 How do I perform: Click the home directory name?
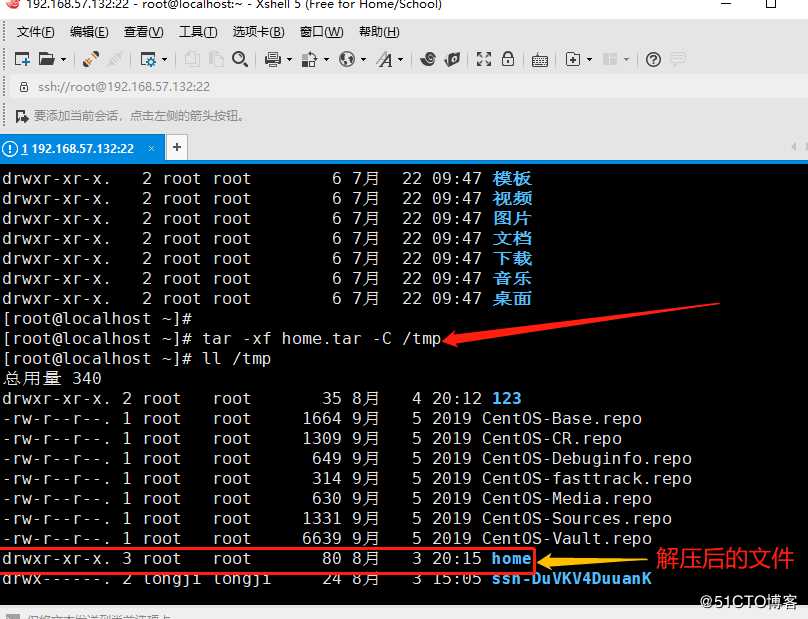coord(511,559)
